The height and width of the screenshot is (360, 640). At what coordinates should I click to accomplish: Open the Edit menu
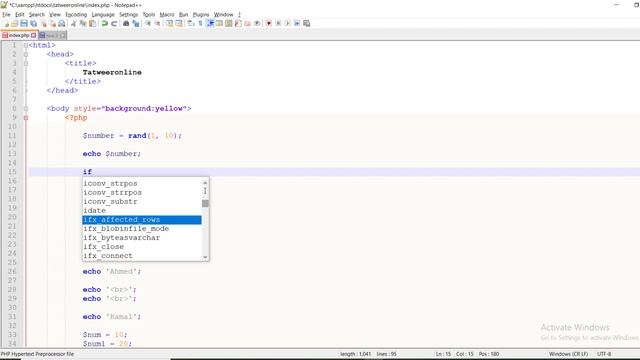[20, 15]
